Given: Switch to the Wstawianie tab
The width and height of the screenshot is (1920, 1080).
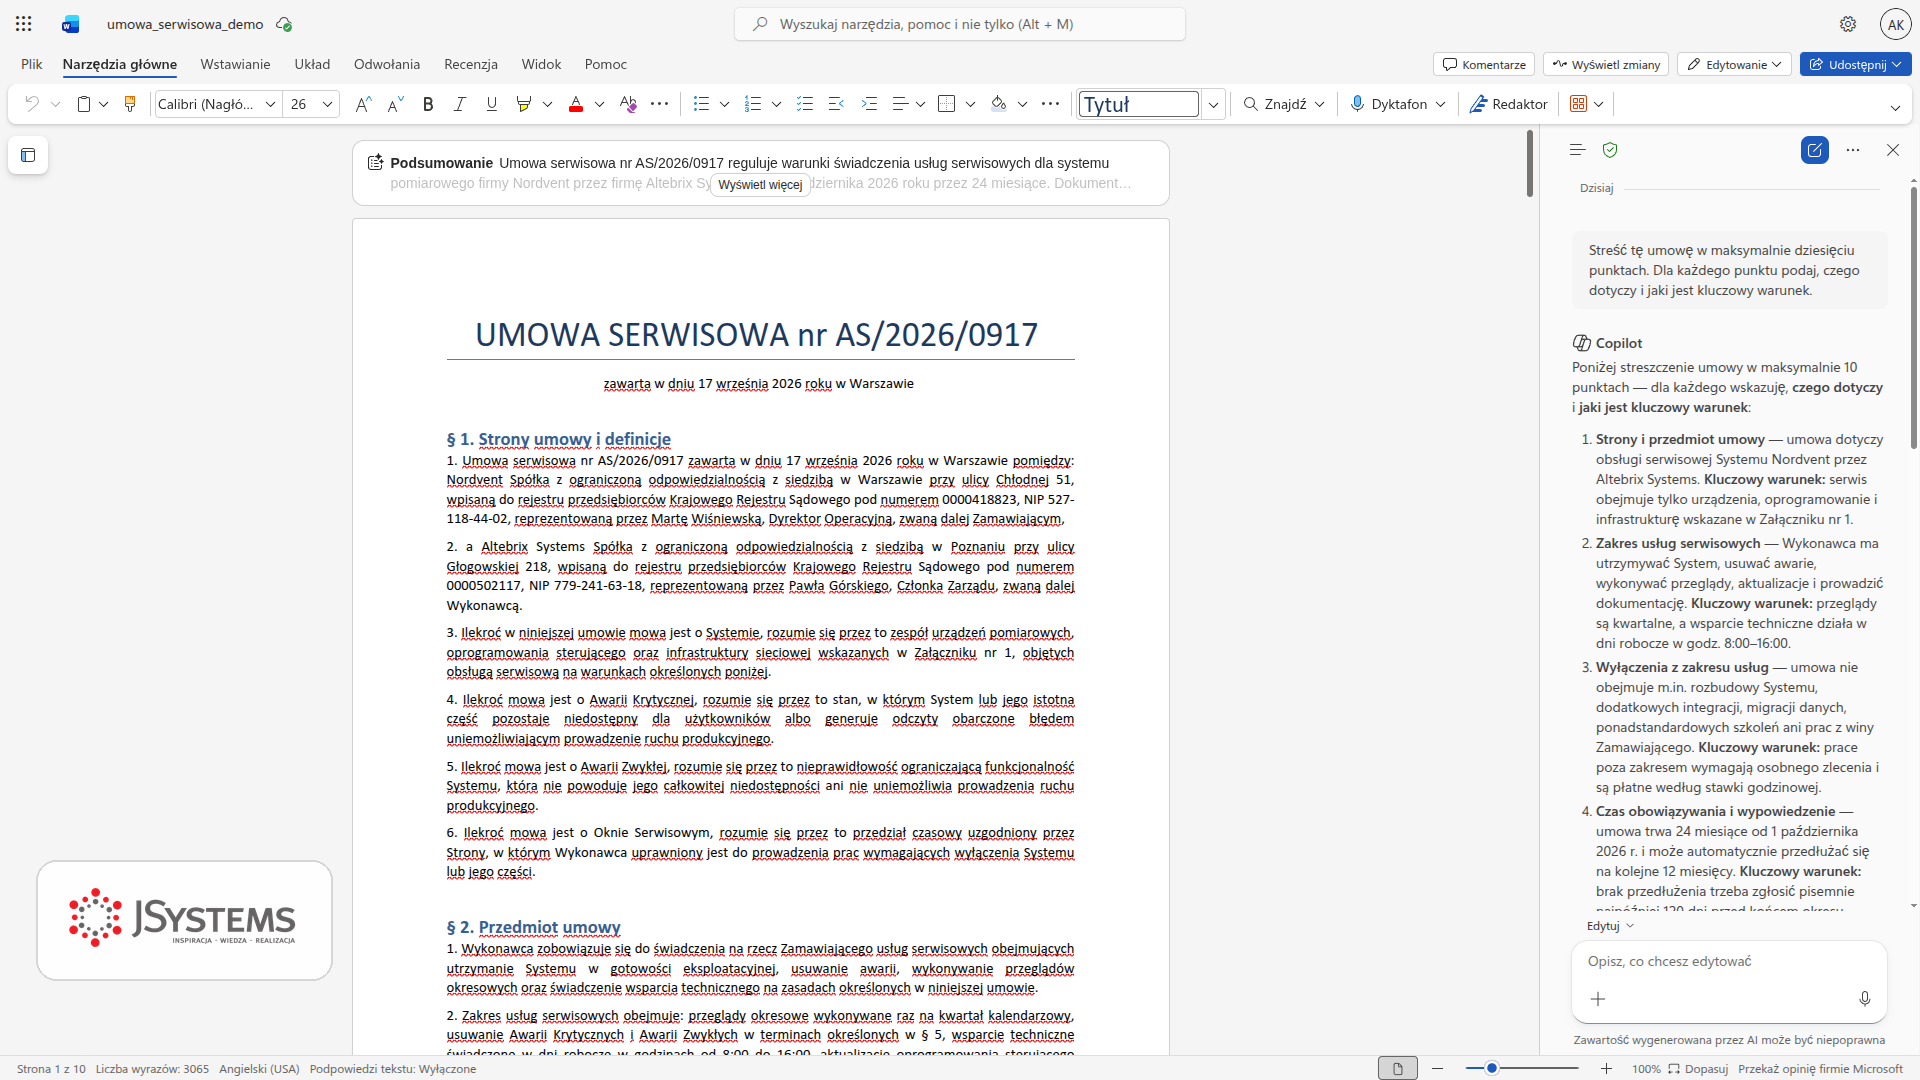Looking at the screenshot, I should [x=235, y=64].
